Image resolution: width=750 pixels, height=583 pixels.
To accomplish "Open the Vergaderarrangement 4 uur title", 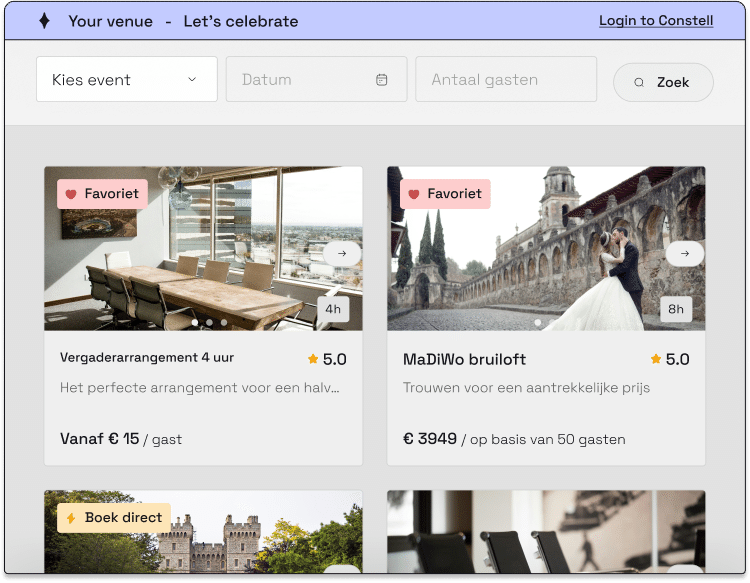I will coord(147,357).
